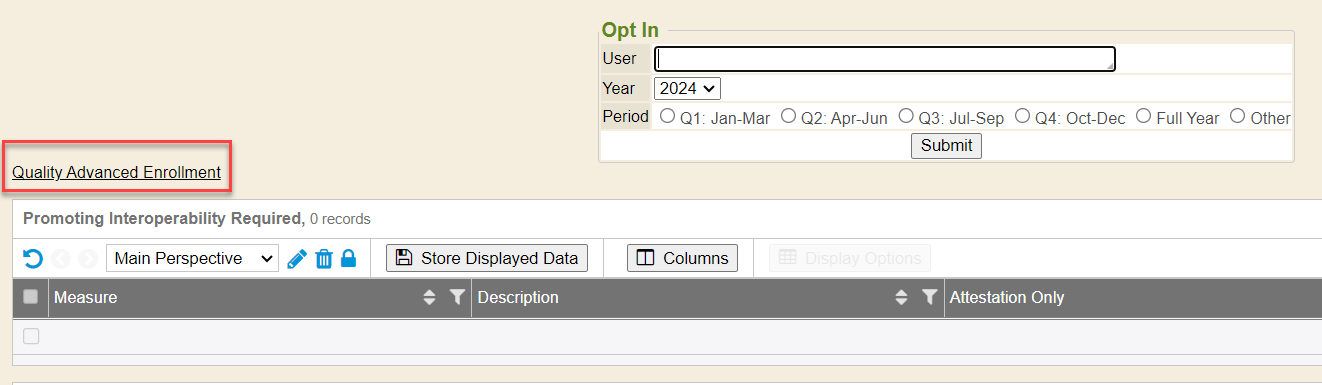
Task: Tick the select-all checkbox in table header
Action: [x=31, y=297]
